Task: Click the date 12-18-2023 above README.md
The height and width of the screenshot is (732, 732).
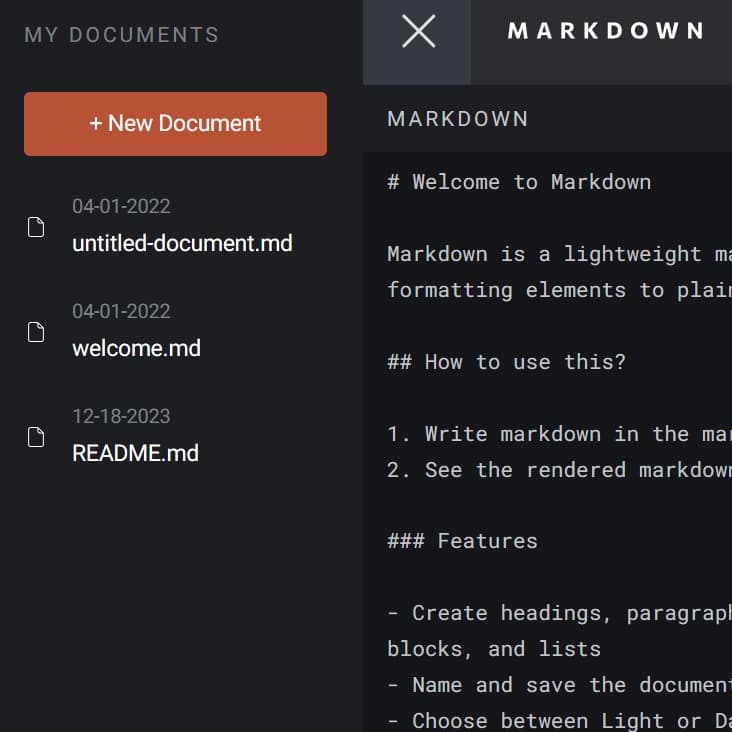Action: click(121, 416)
